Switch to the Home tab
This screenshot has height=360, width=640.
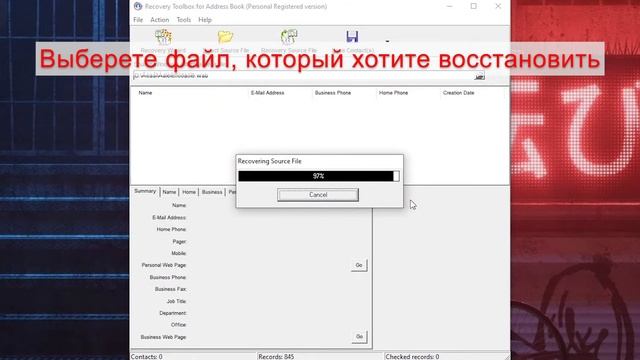click(x=189, y=192)
